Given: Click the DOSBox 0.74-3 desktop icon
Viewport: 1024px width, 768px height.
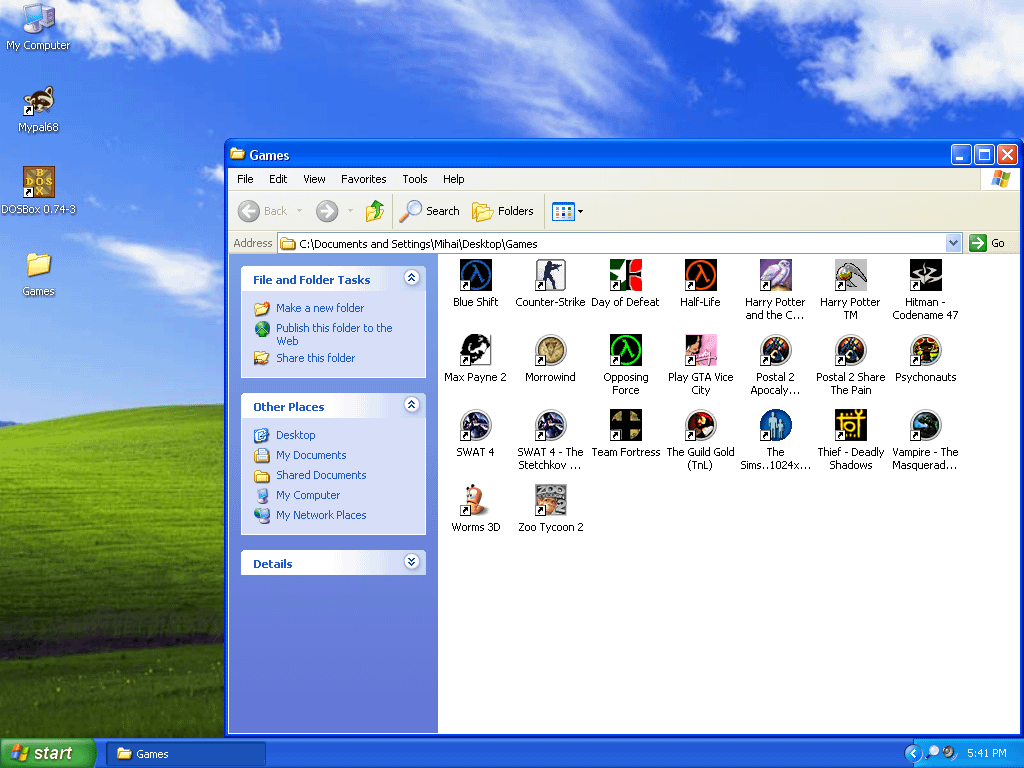Looking at the screenshot, I should pos(39,183).
